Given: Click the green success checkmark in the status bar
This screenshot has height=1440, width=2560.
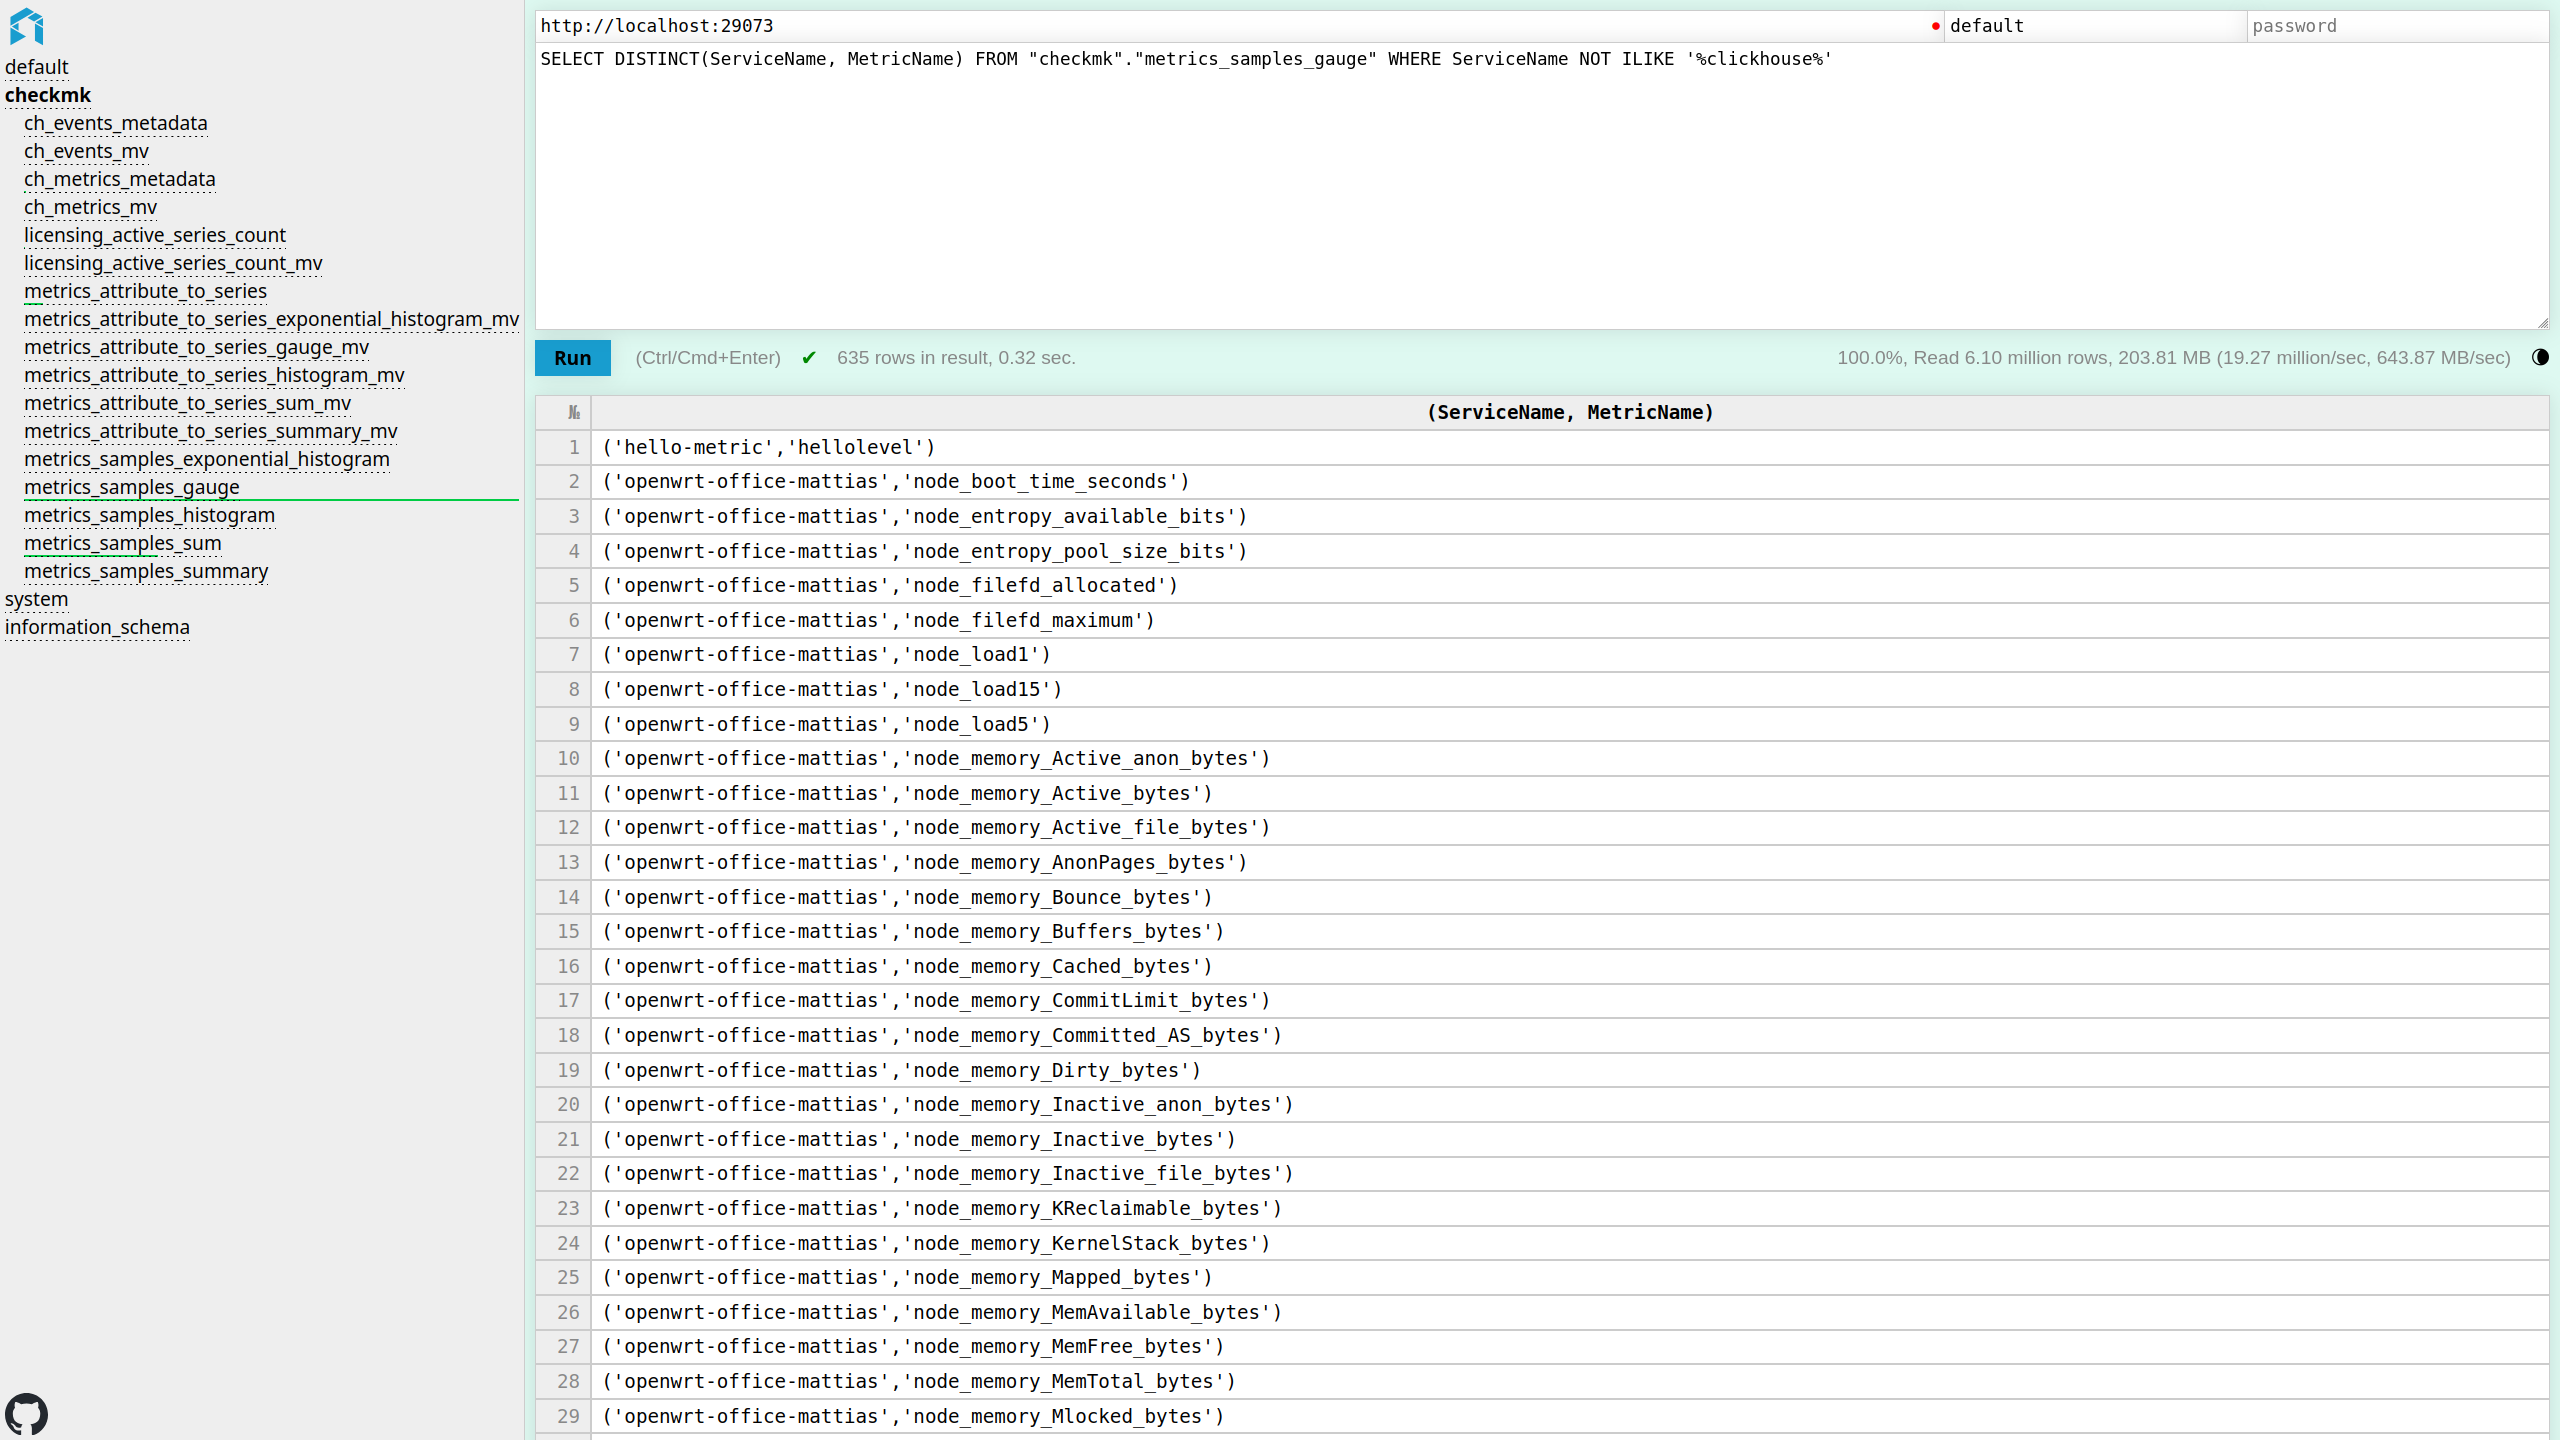Looking at the screenshot, I should tap(809, 357).
